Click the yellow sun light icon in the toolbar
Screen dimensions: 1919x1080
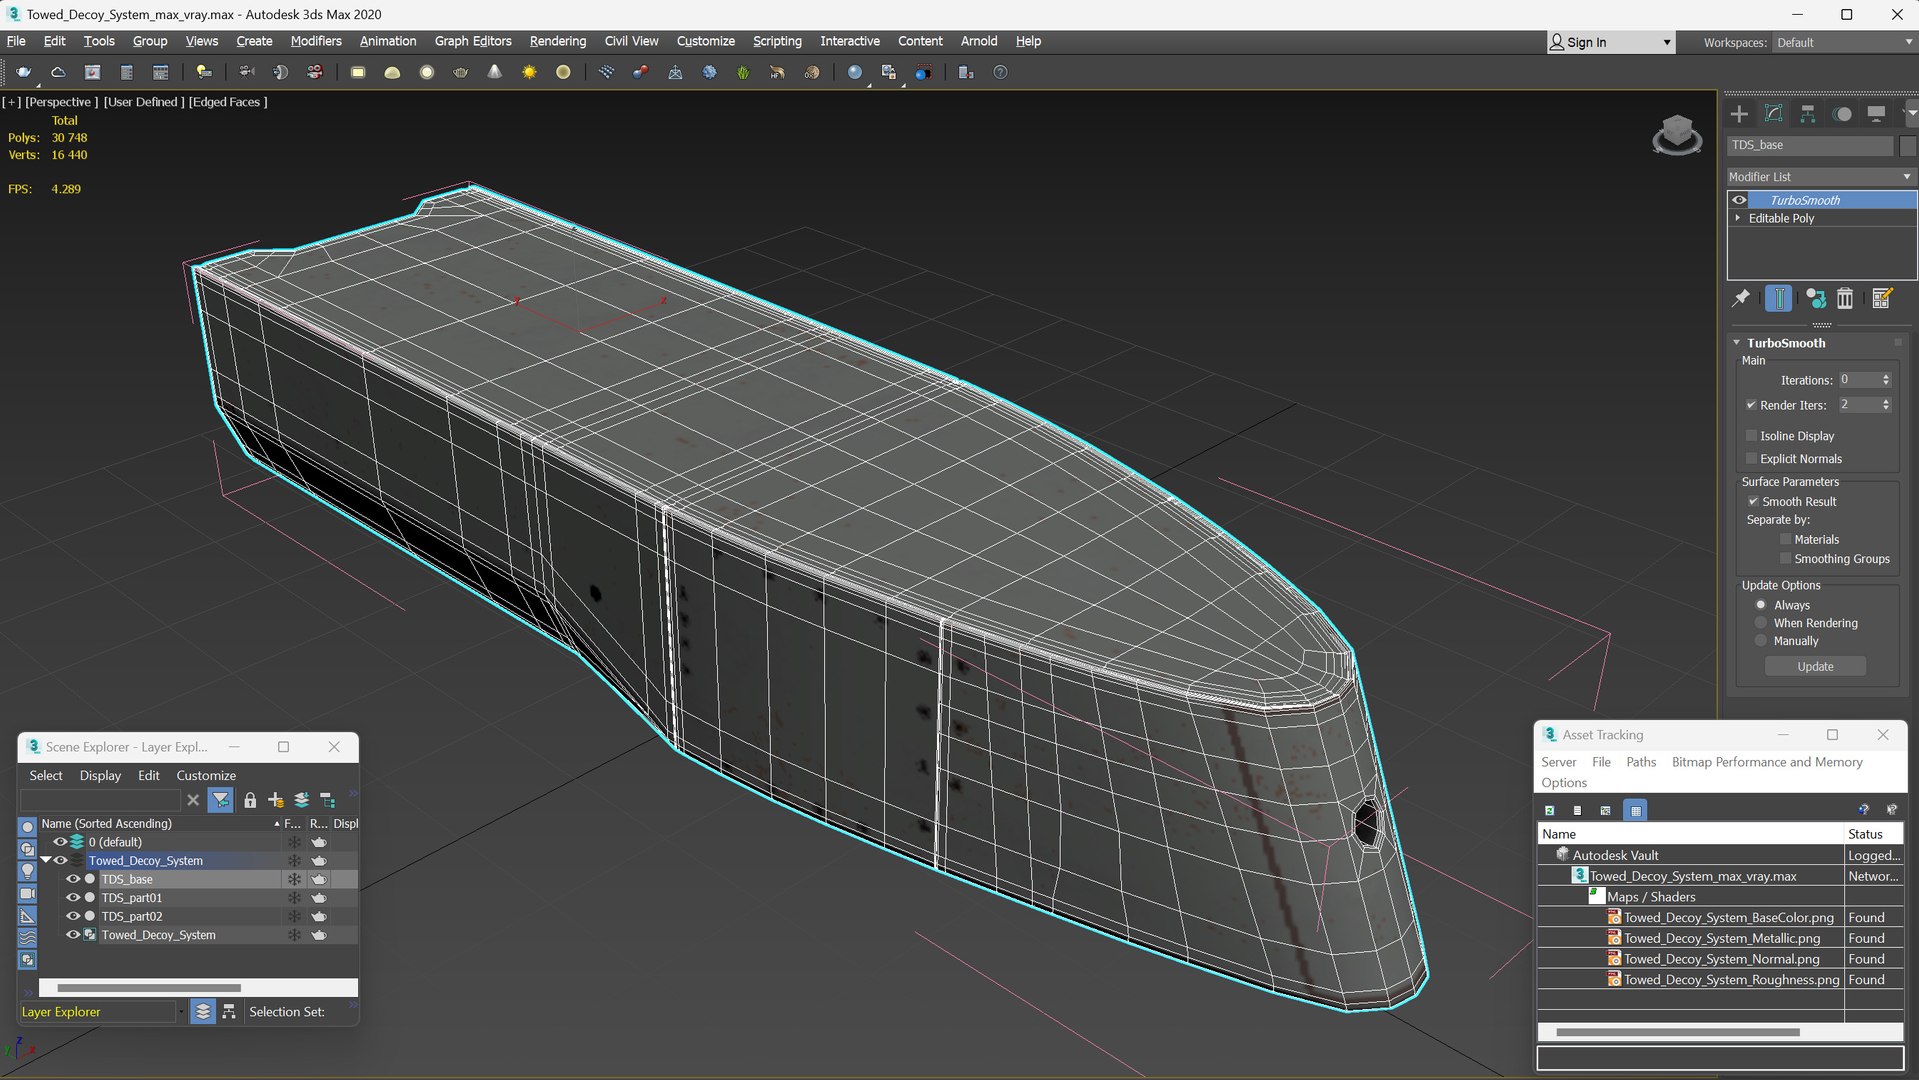pyautogui.click(x=529, y=72)
